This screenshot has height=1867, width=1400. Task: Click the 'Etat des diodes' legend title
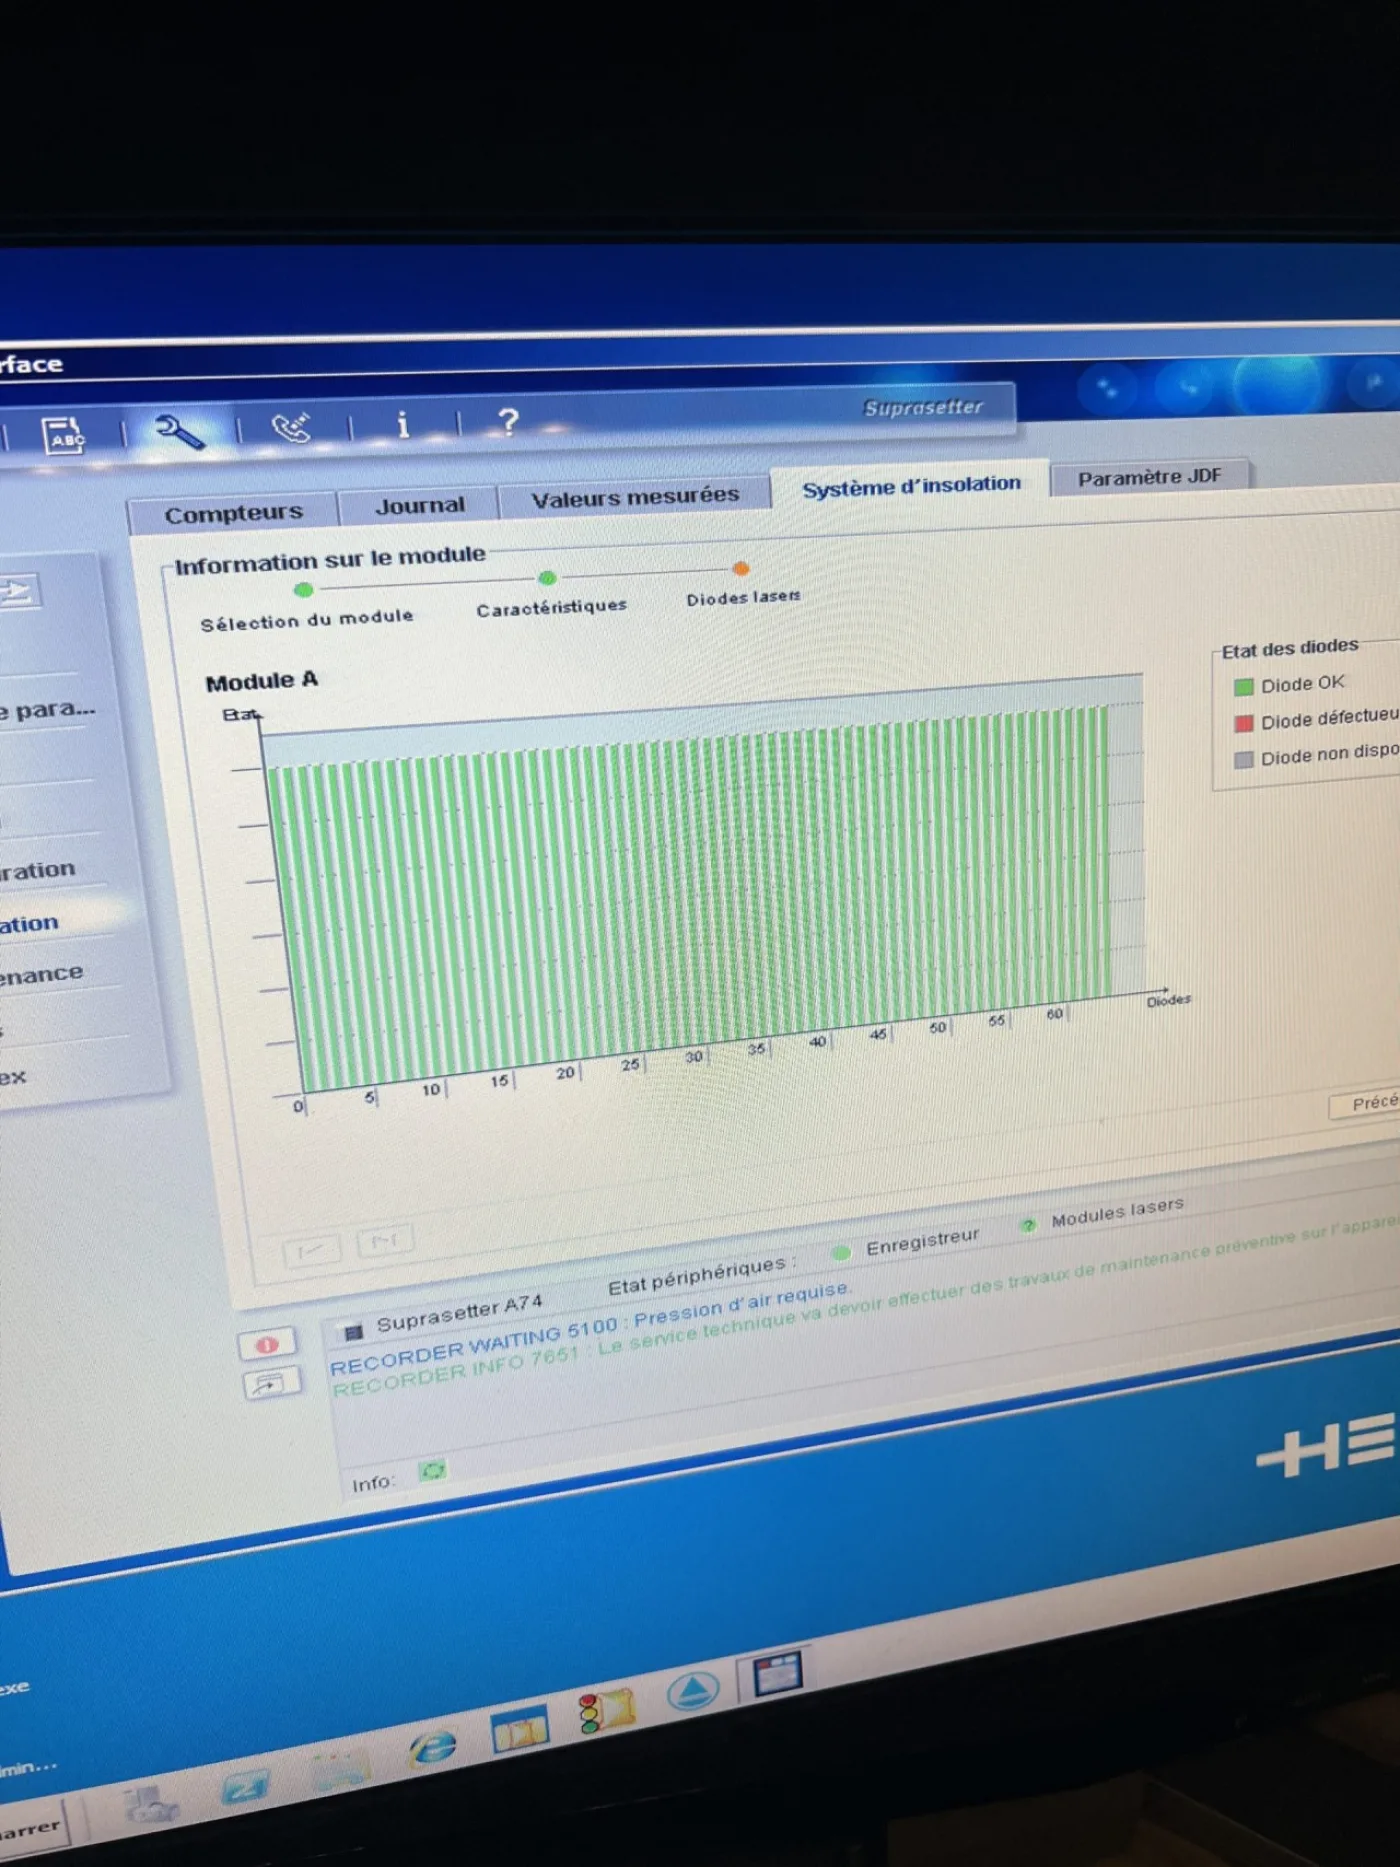[1289, 648]
